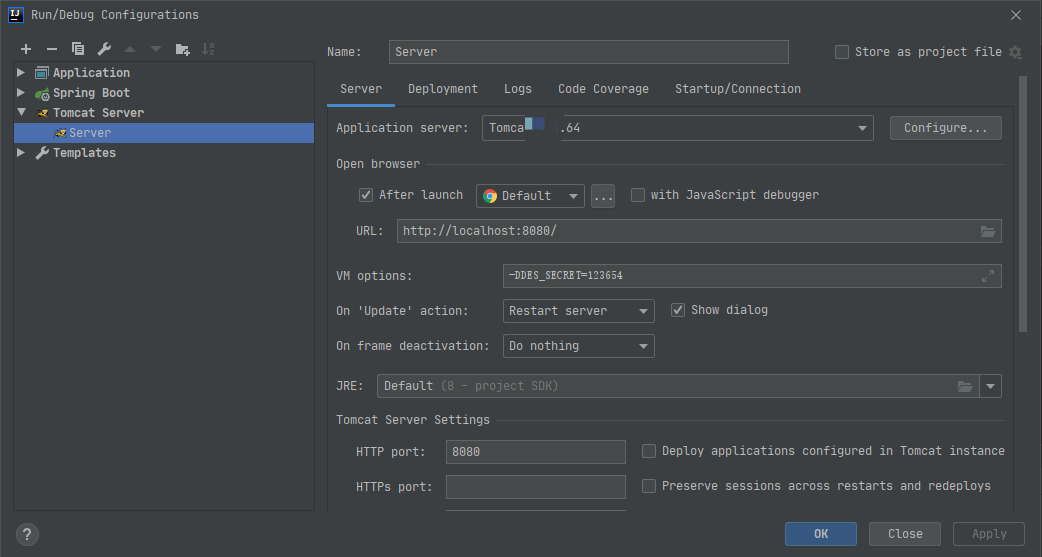This screenshot has width=1042, height=557.
Task: Open the On 'Update' action dropdown
Action: click(x=578, y=310)
